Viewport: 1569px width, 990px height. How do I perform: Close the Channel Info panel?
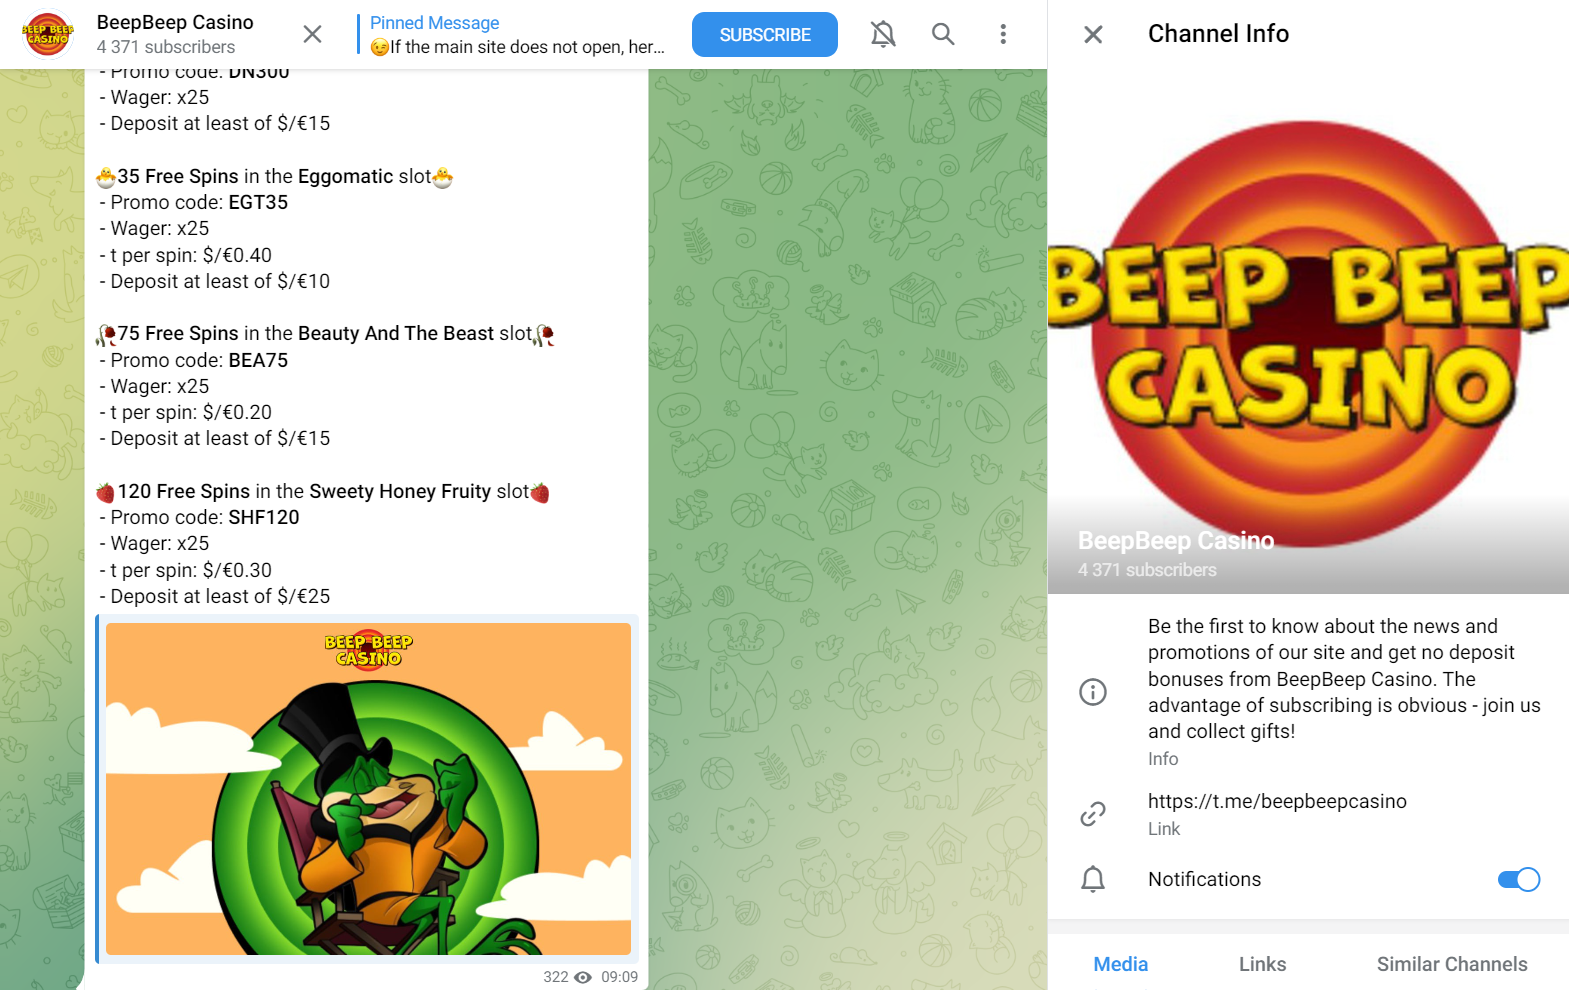point(1093,34)
